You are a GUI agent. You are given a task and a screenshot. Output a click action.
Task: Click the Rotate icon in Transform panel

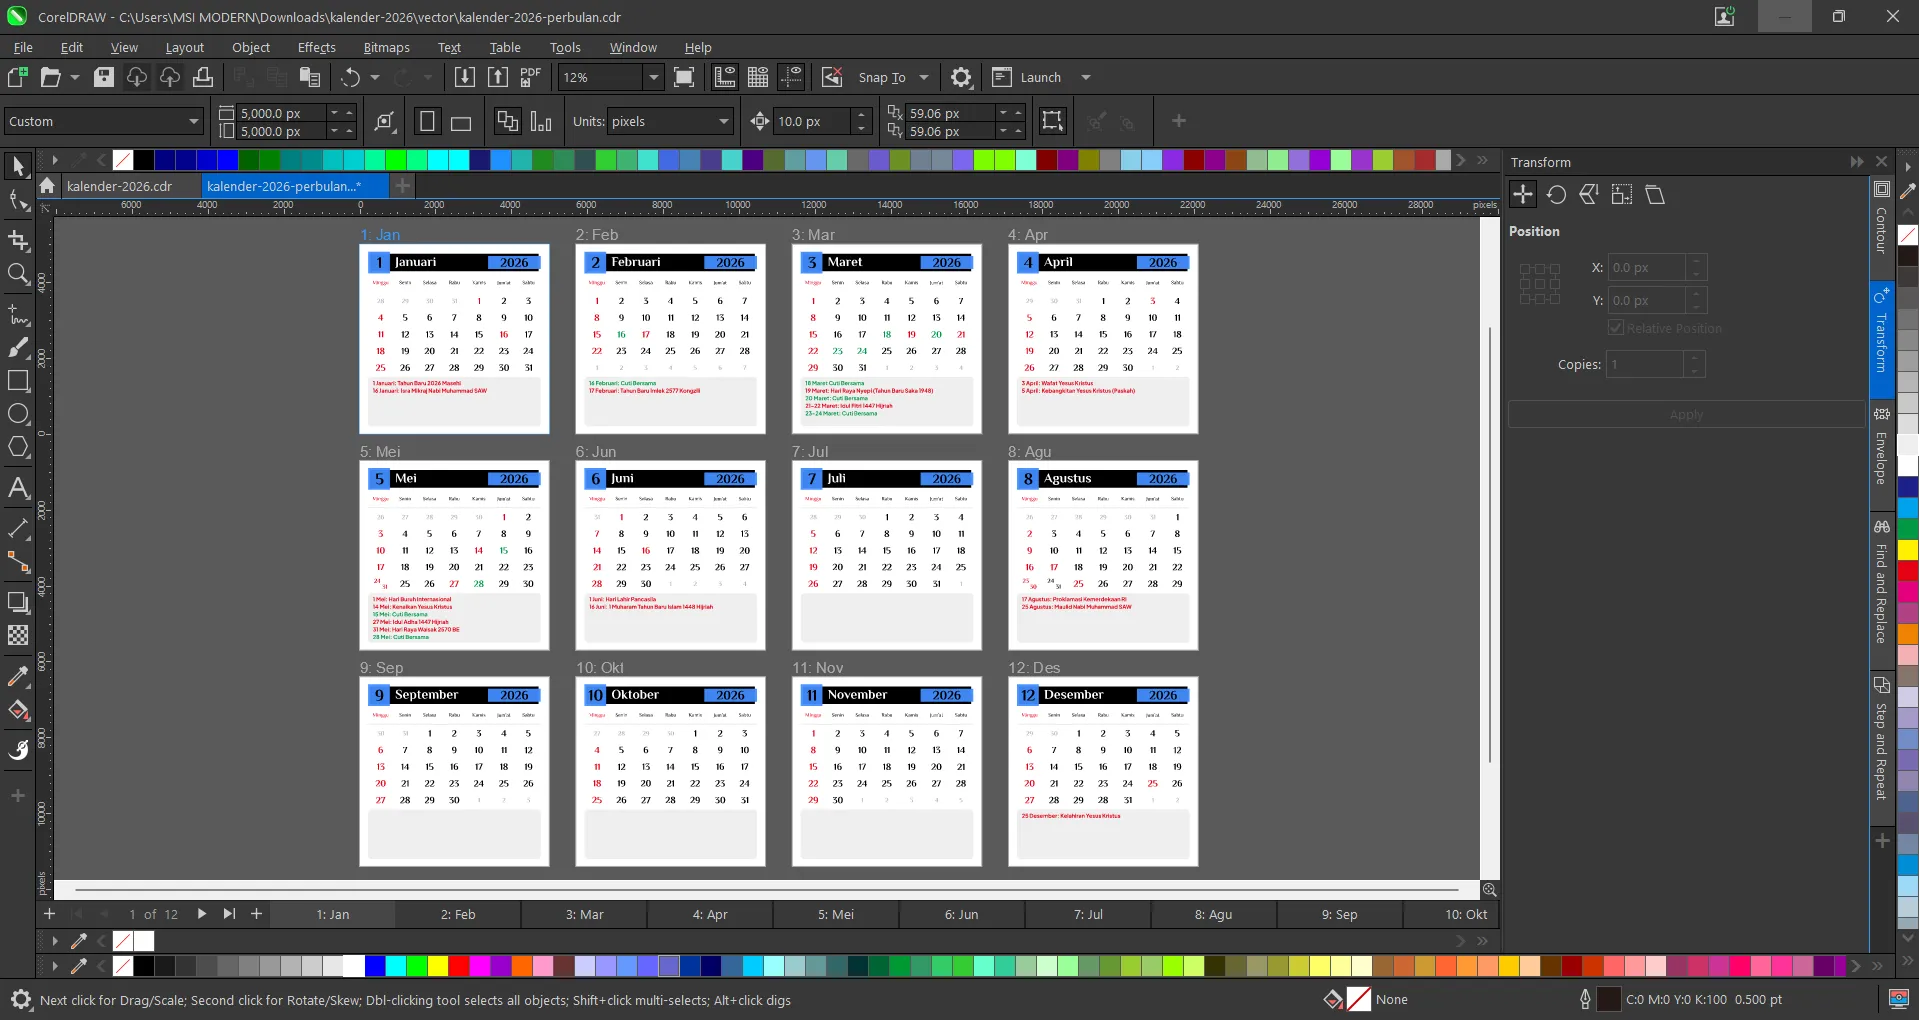1556,195
